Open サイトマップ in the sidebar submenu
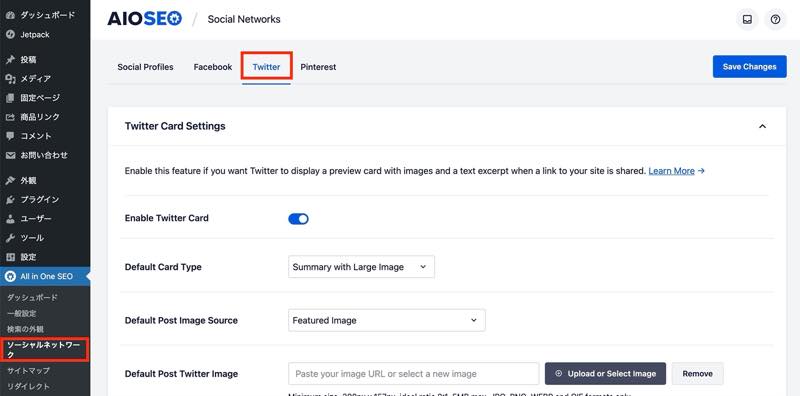Screen dimensions: 800x396 pyautogui.click(x=29, y=370)
